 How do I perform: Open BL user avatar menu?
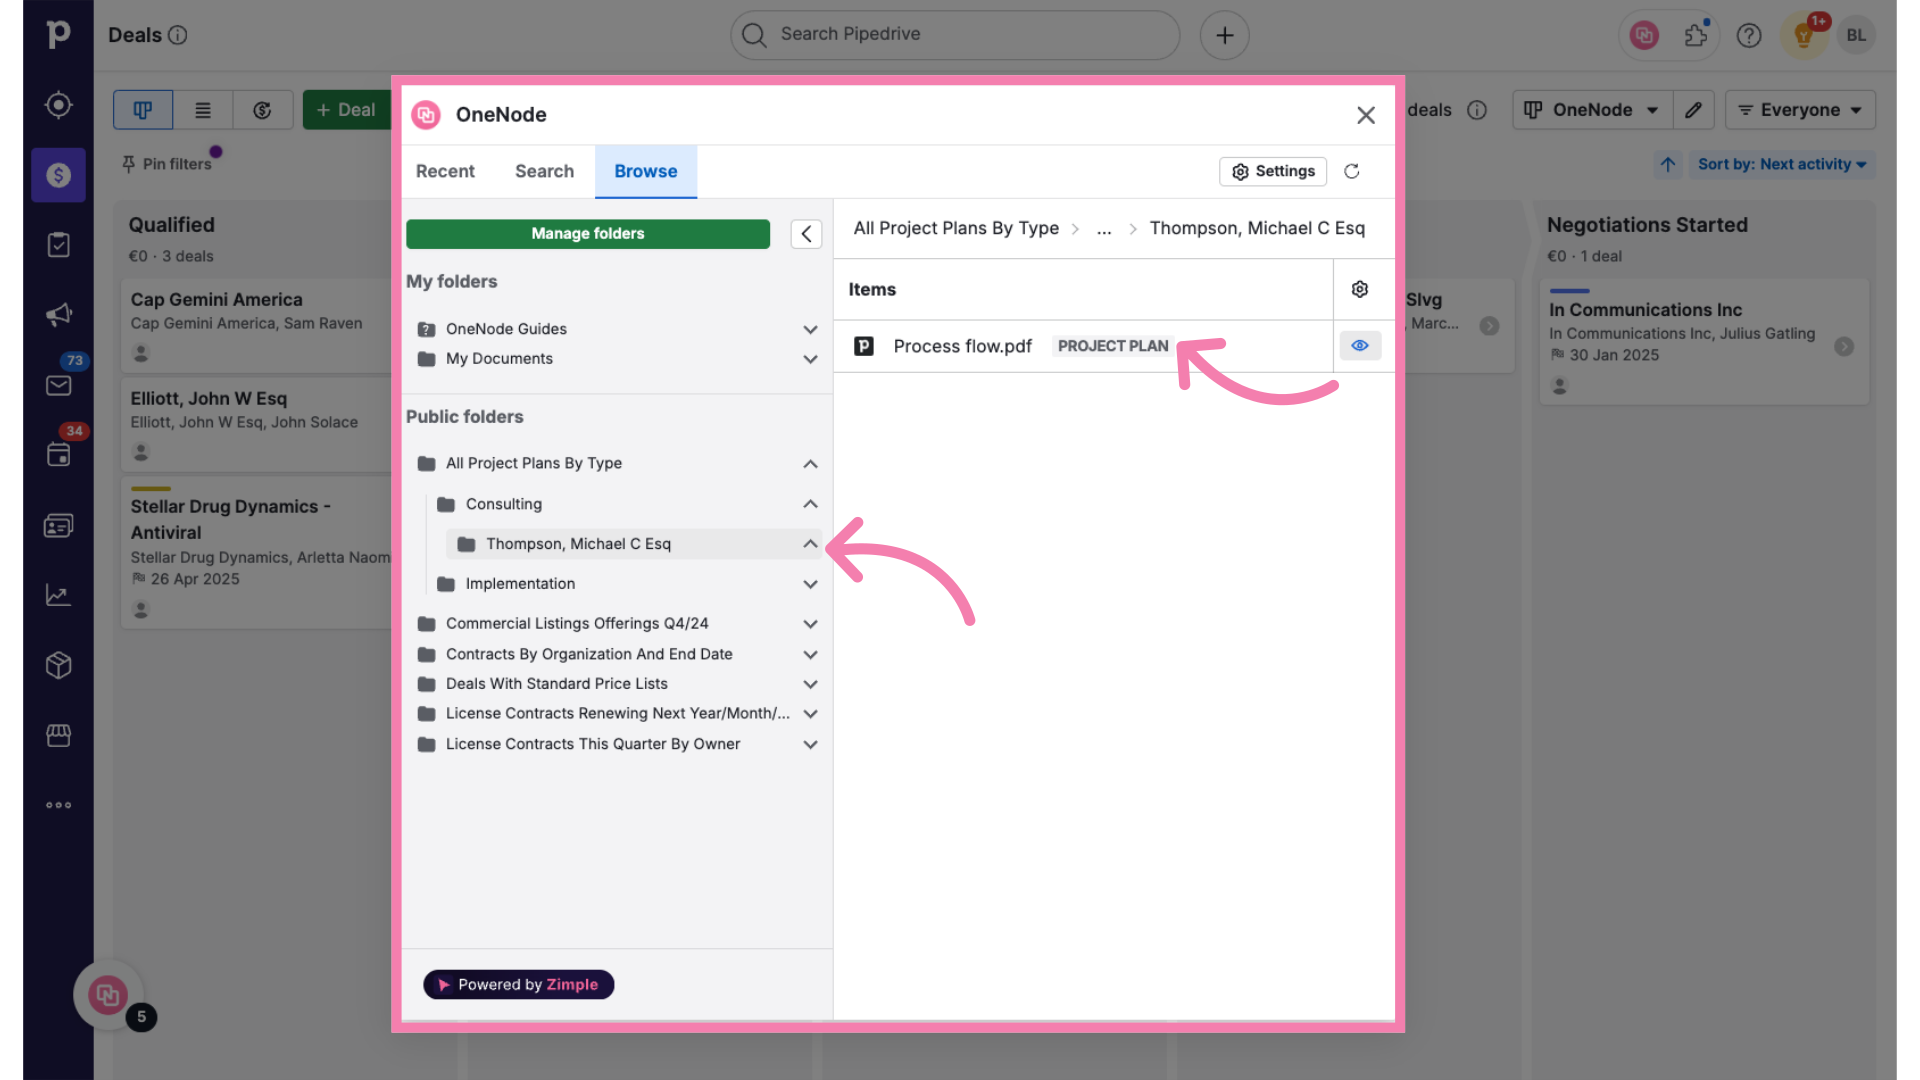[1856, 35]
